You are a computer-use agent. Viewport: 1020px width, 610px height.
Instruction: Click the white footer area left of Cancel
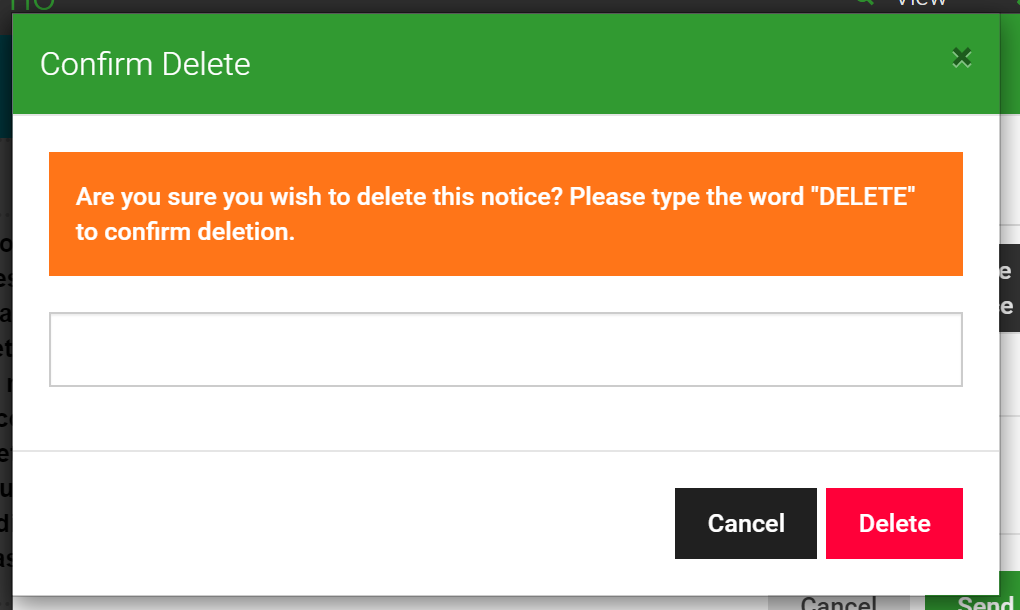pos(343,524)
